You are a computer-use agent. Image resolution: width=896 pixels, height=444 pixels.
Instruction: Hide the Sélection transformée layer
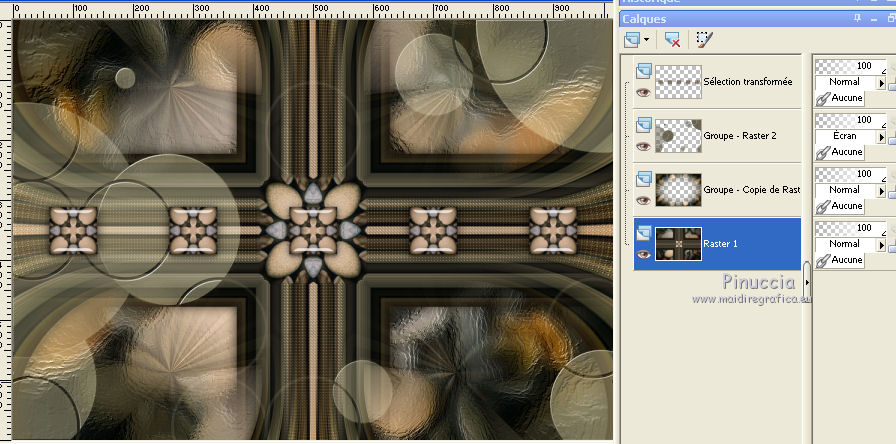(643, 92)
